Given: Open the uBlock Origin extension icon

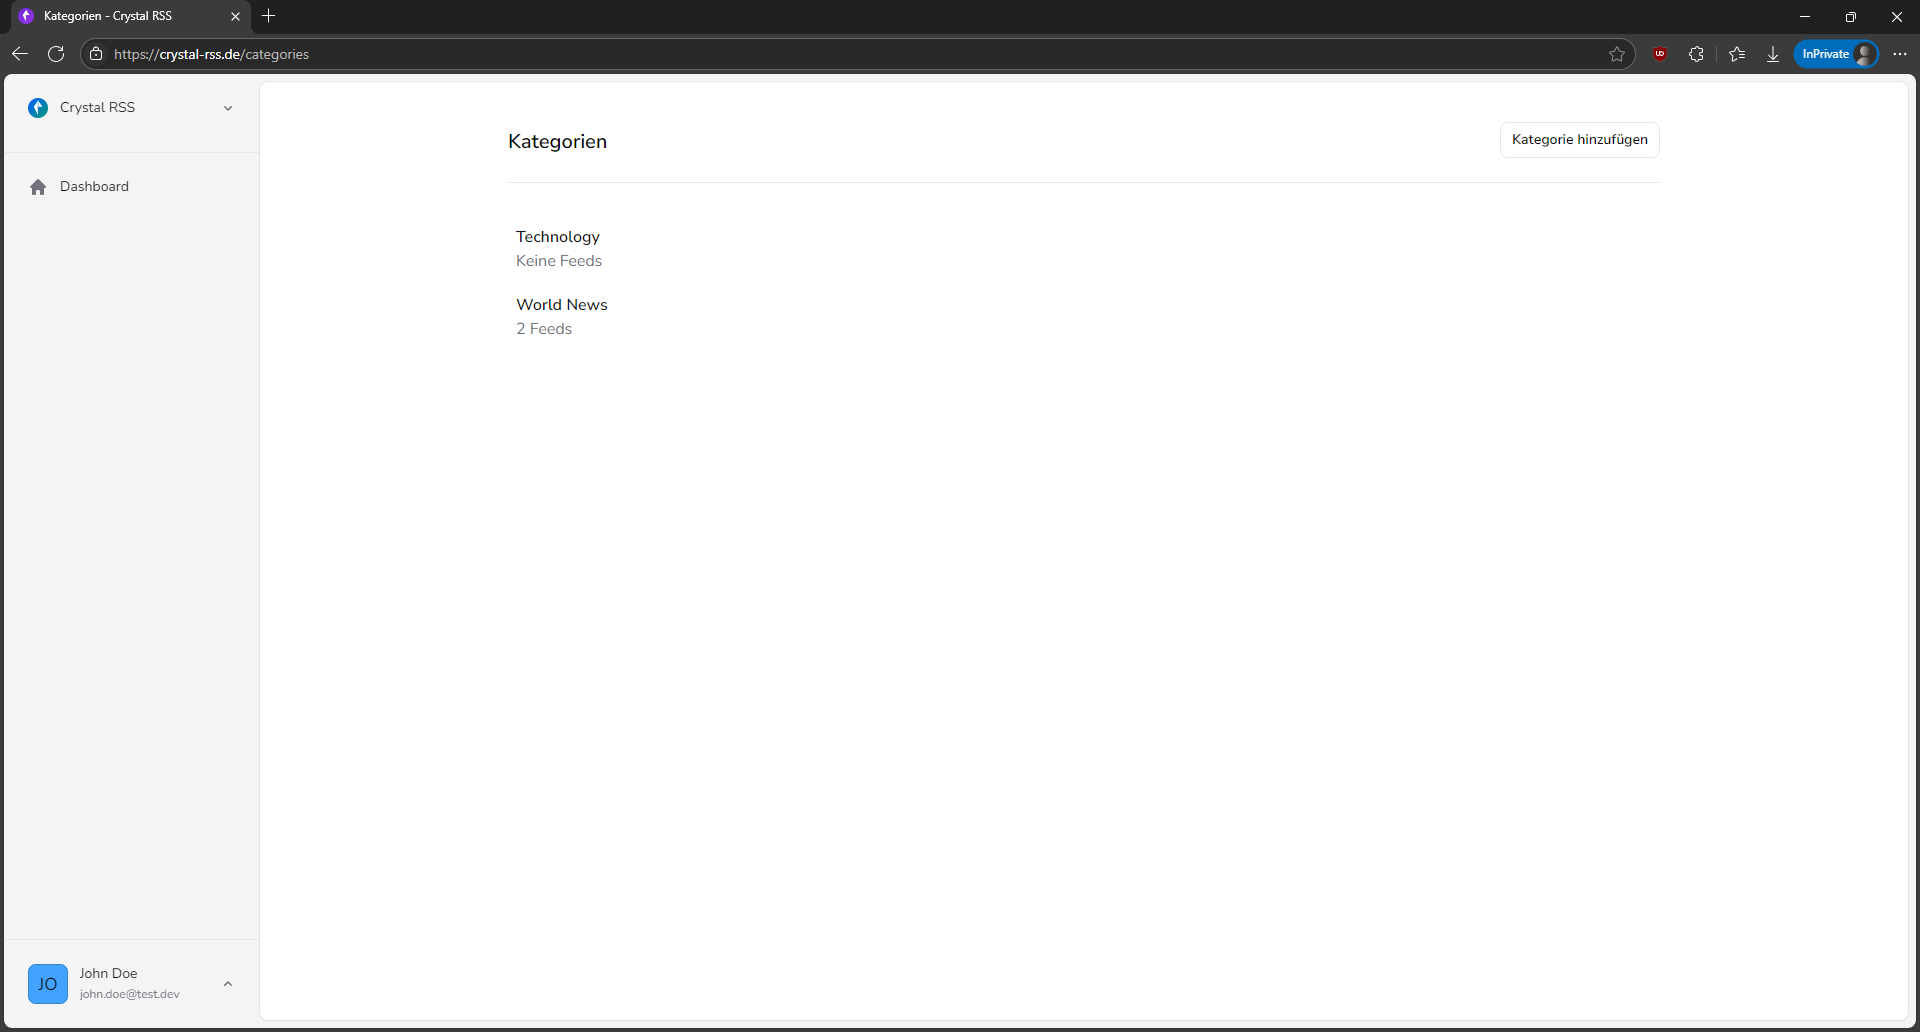Looking at the screenshot, I should 1660,54.
